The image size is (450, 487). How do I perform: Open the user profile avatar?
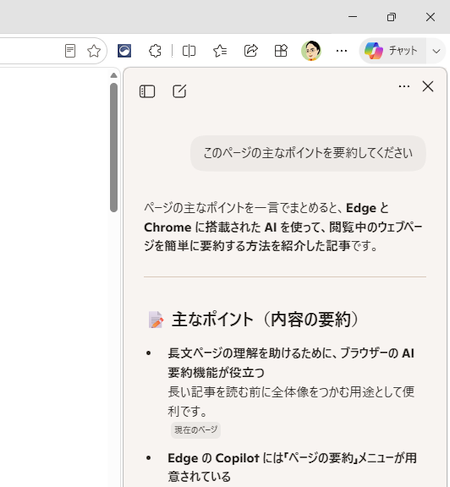[x=311, y=51]
